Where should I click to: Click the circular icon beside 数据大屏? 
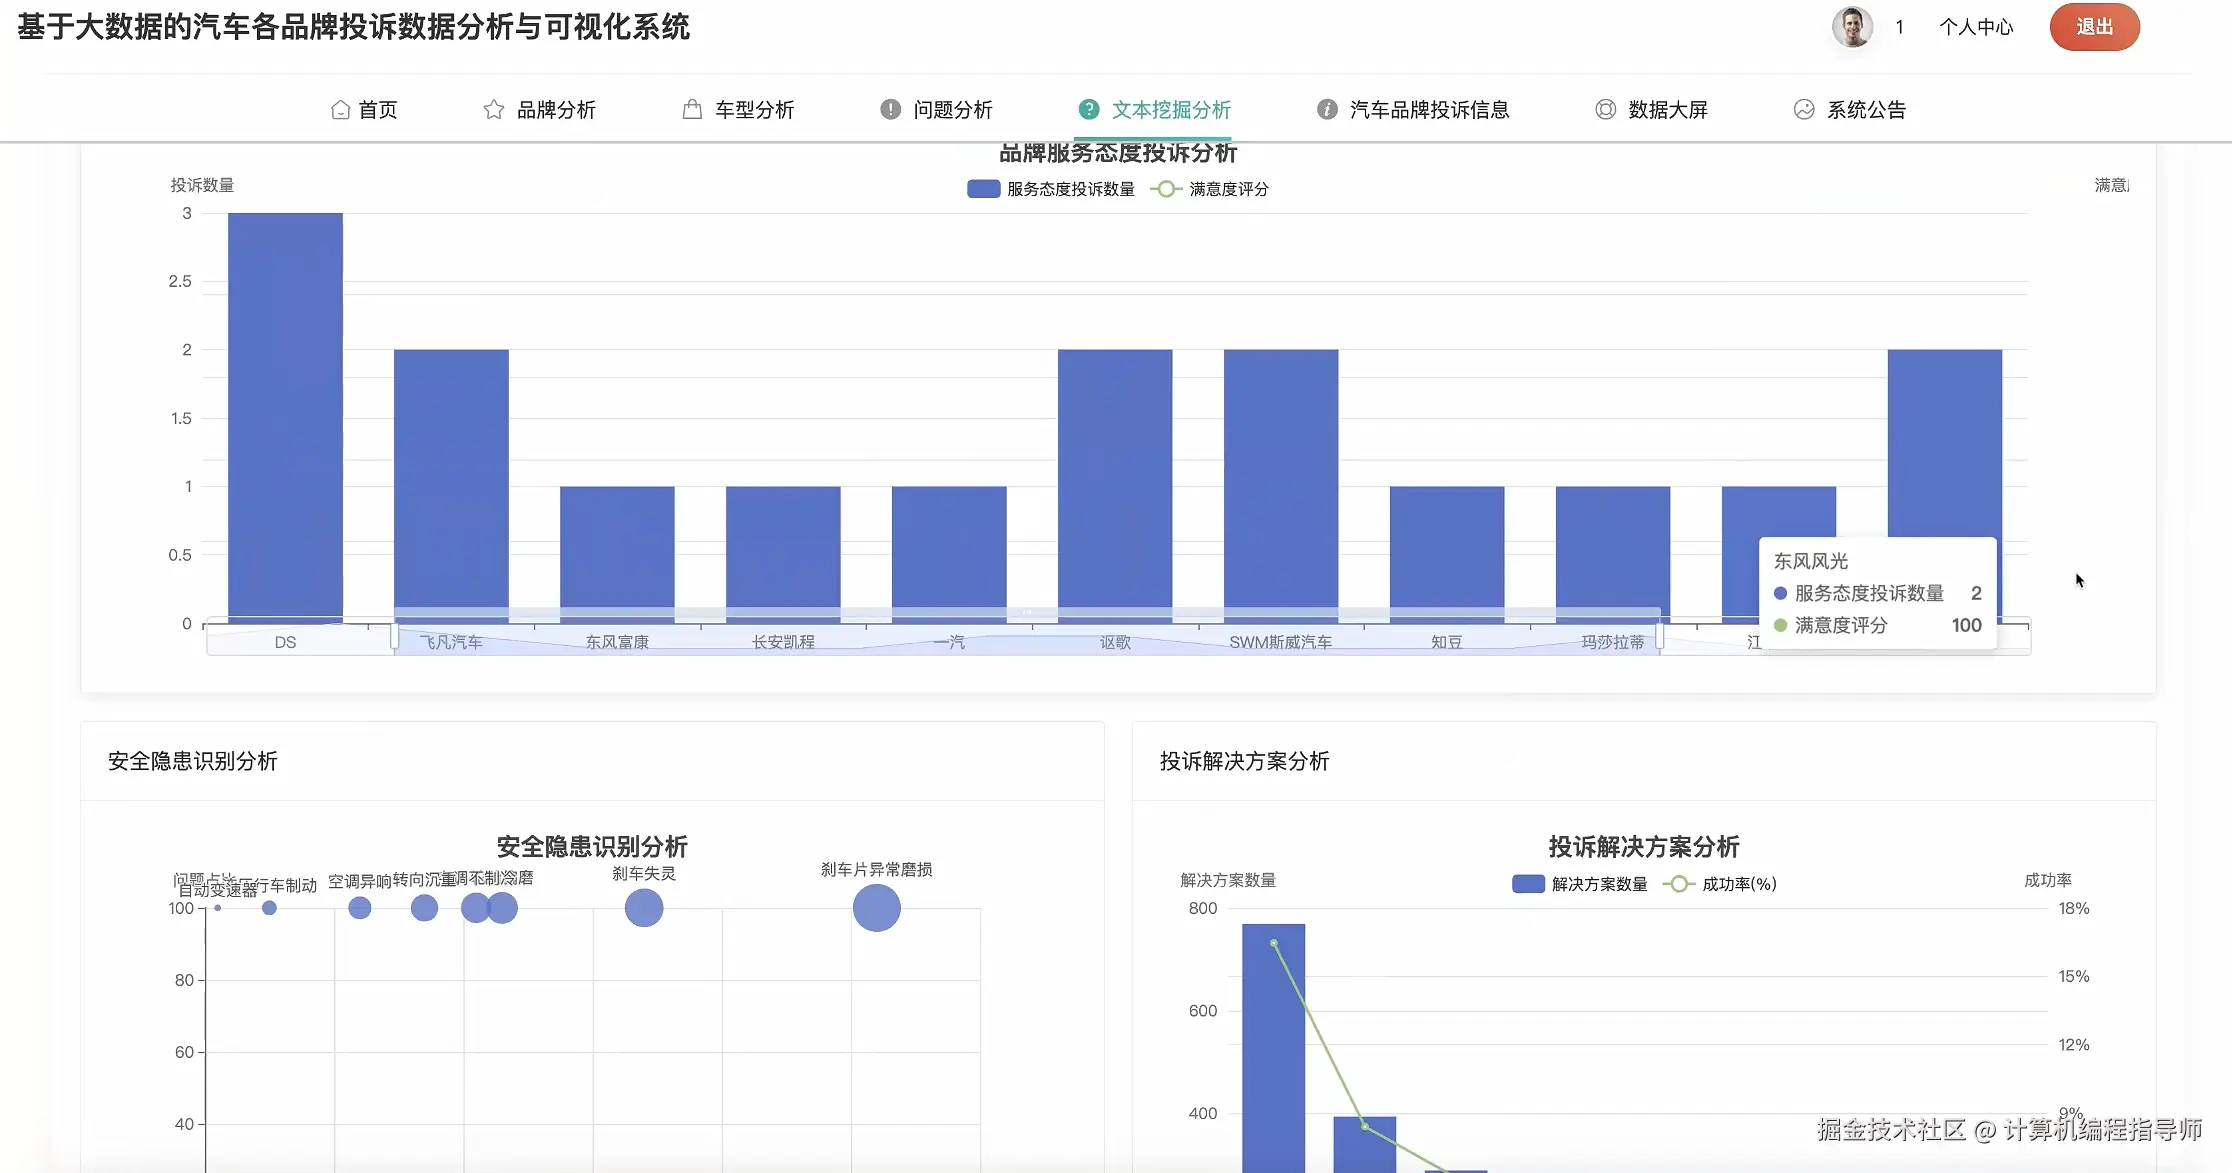[x=1605, y=109]
